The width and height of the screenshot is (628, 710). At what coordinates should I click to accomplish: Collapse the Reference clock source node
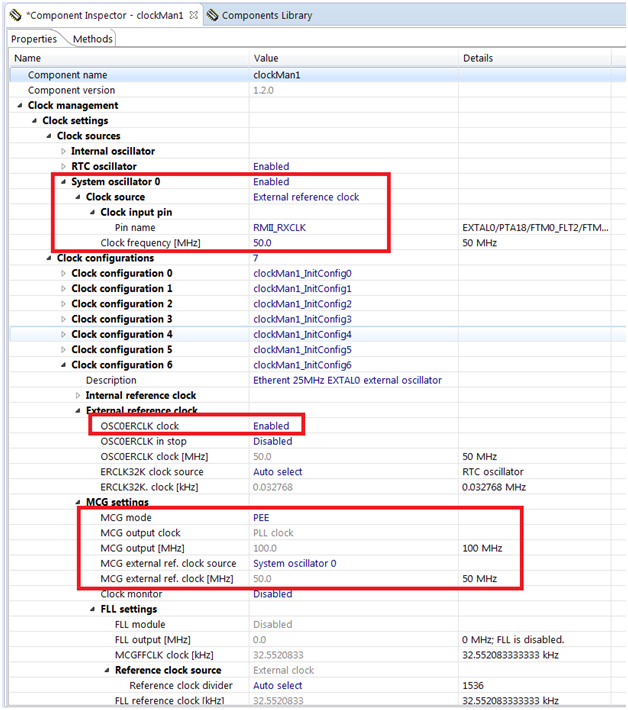(x=107, y=670)
